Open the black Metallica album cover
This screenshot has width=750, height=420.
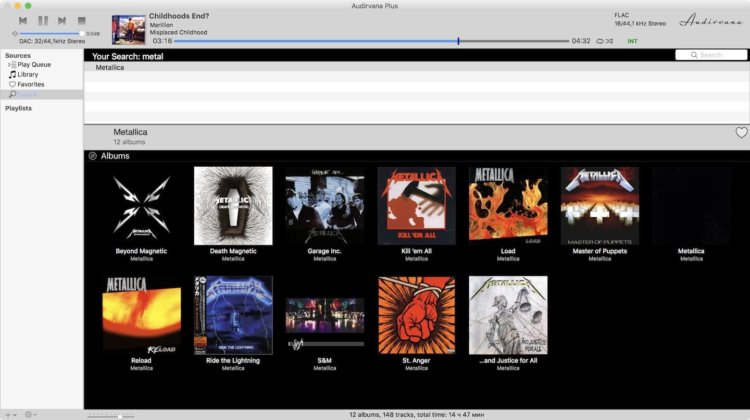tap(691, 206)
